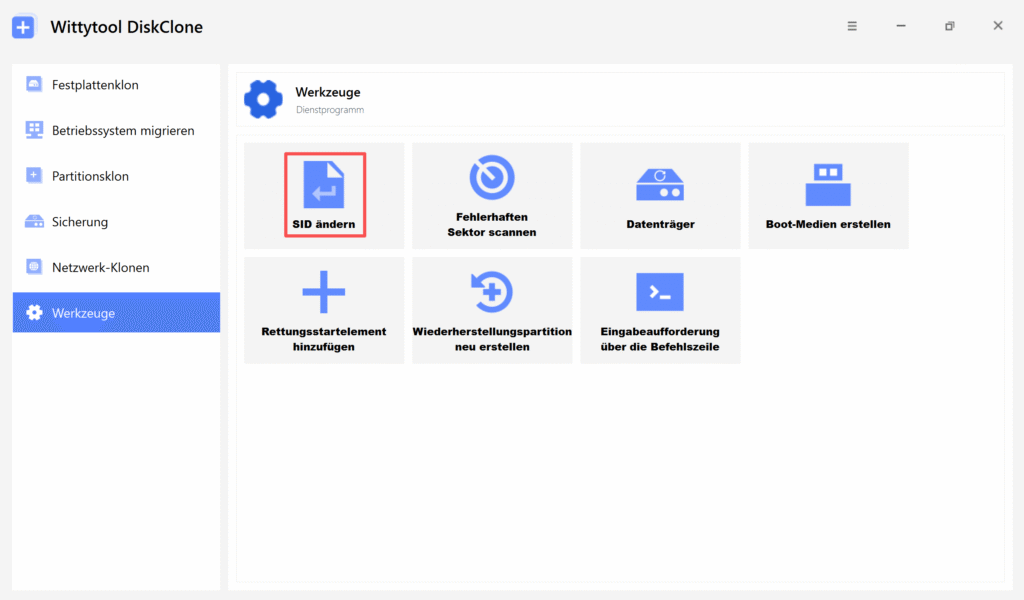Viewport: 1024px width, 600px height.
Task: Restore down the DiskClone window
Action: tap(950, 26)
